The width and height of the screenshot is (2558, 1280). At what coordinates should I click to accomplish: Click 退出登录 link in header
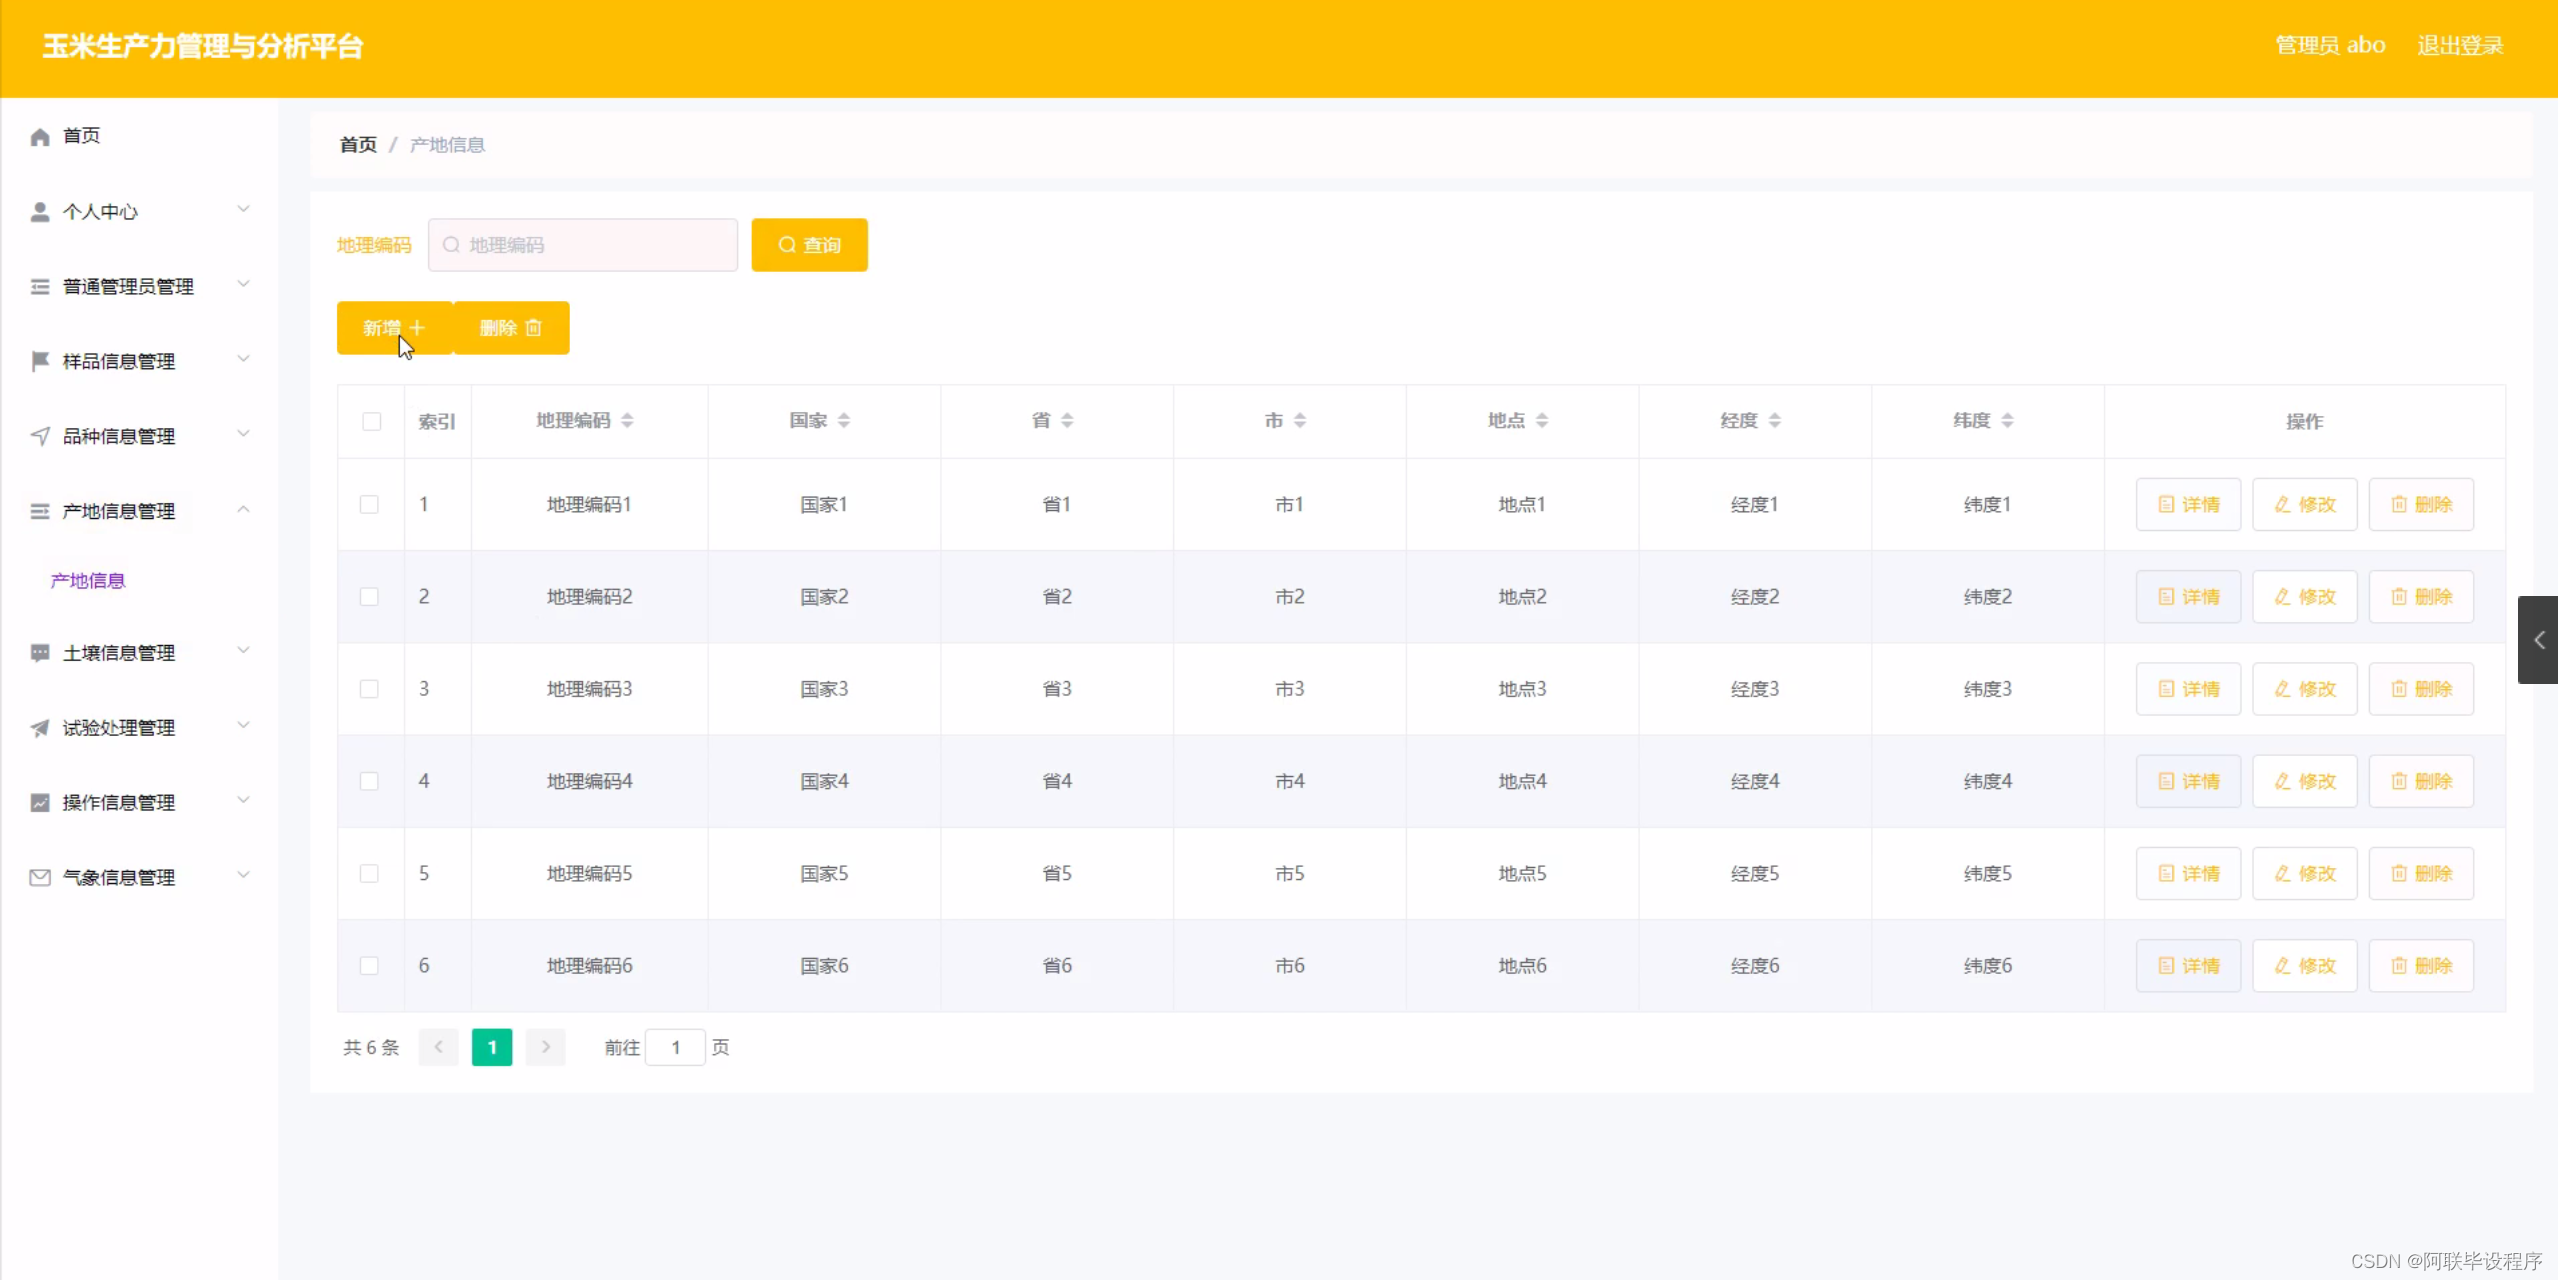2459,46
